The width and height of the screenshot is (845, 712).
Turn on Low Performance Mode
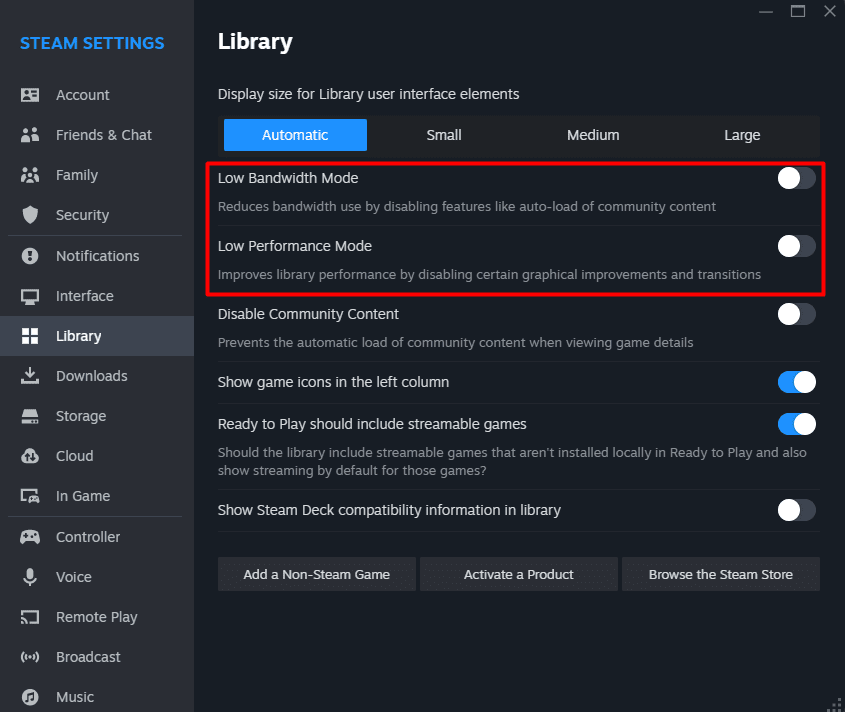pyautogui.click(x=796, y=246)
